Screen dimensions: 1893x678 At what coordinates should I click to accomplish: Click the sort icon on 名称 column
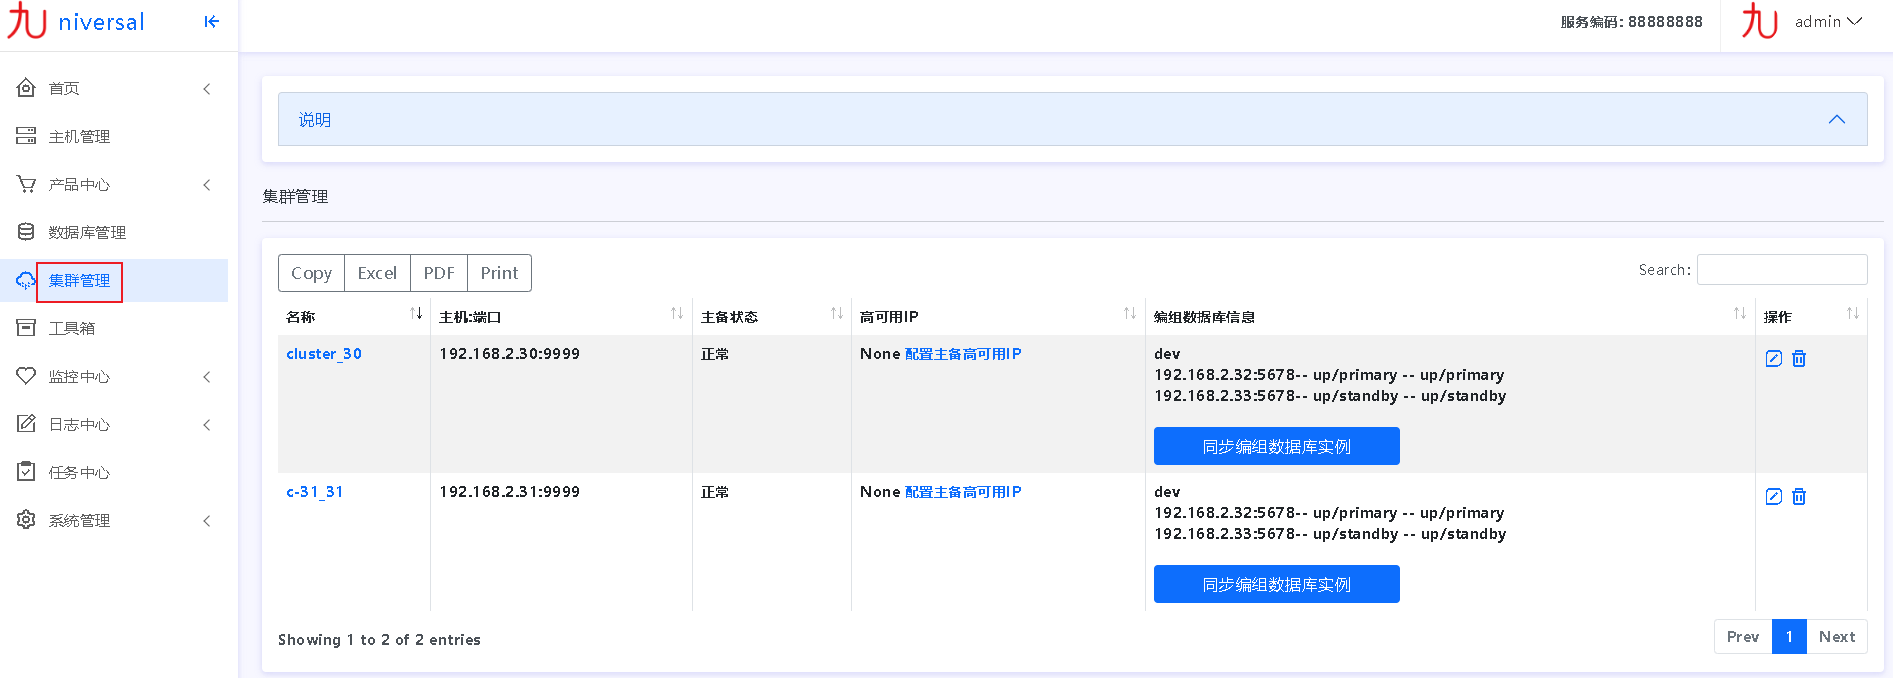[416, 314]
